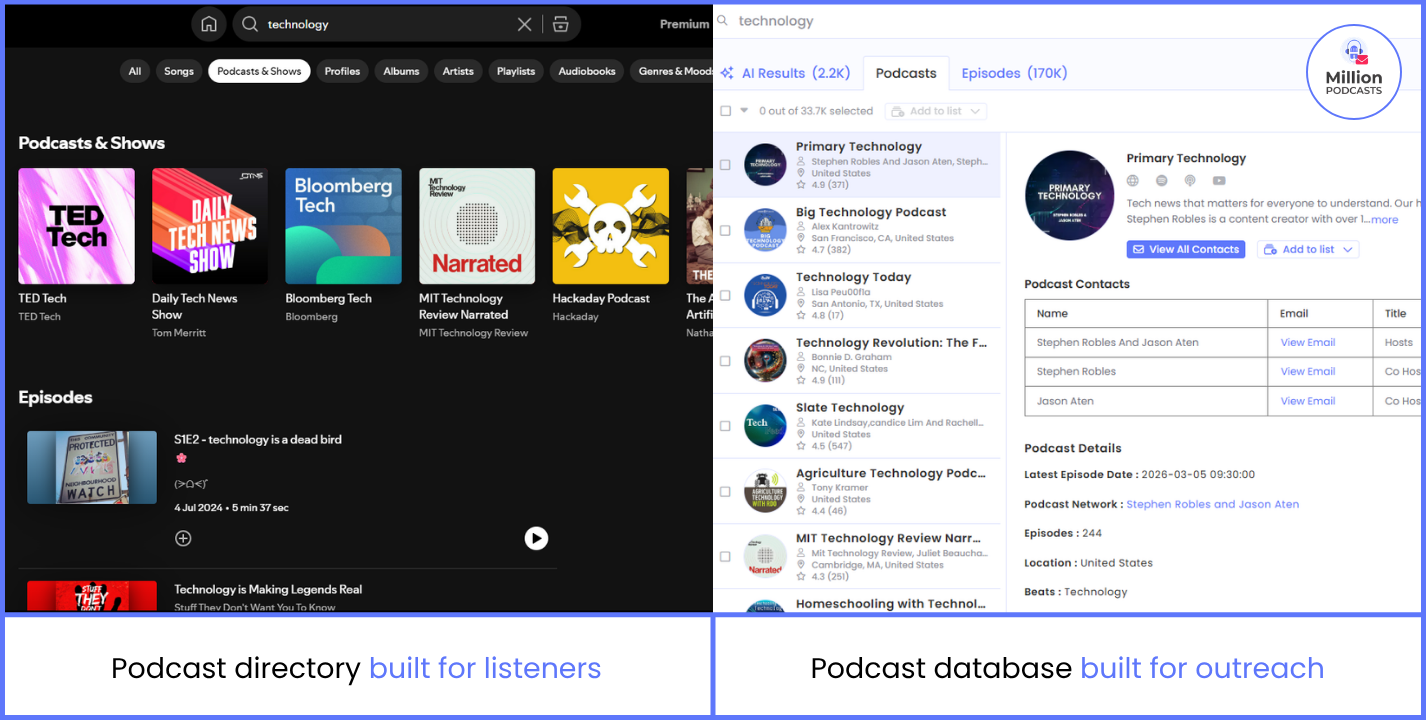This screenshot has height=720, width=1426.
Task: Click the Million Podcasts logo
Action: pyautogui.click(x=1353, y=72)
